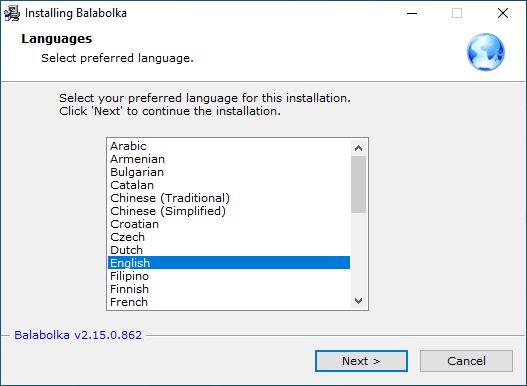The image size is (527, 386).
Task: Pick French in the language list
Action: pyautogui.click(x=229, y=302)
